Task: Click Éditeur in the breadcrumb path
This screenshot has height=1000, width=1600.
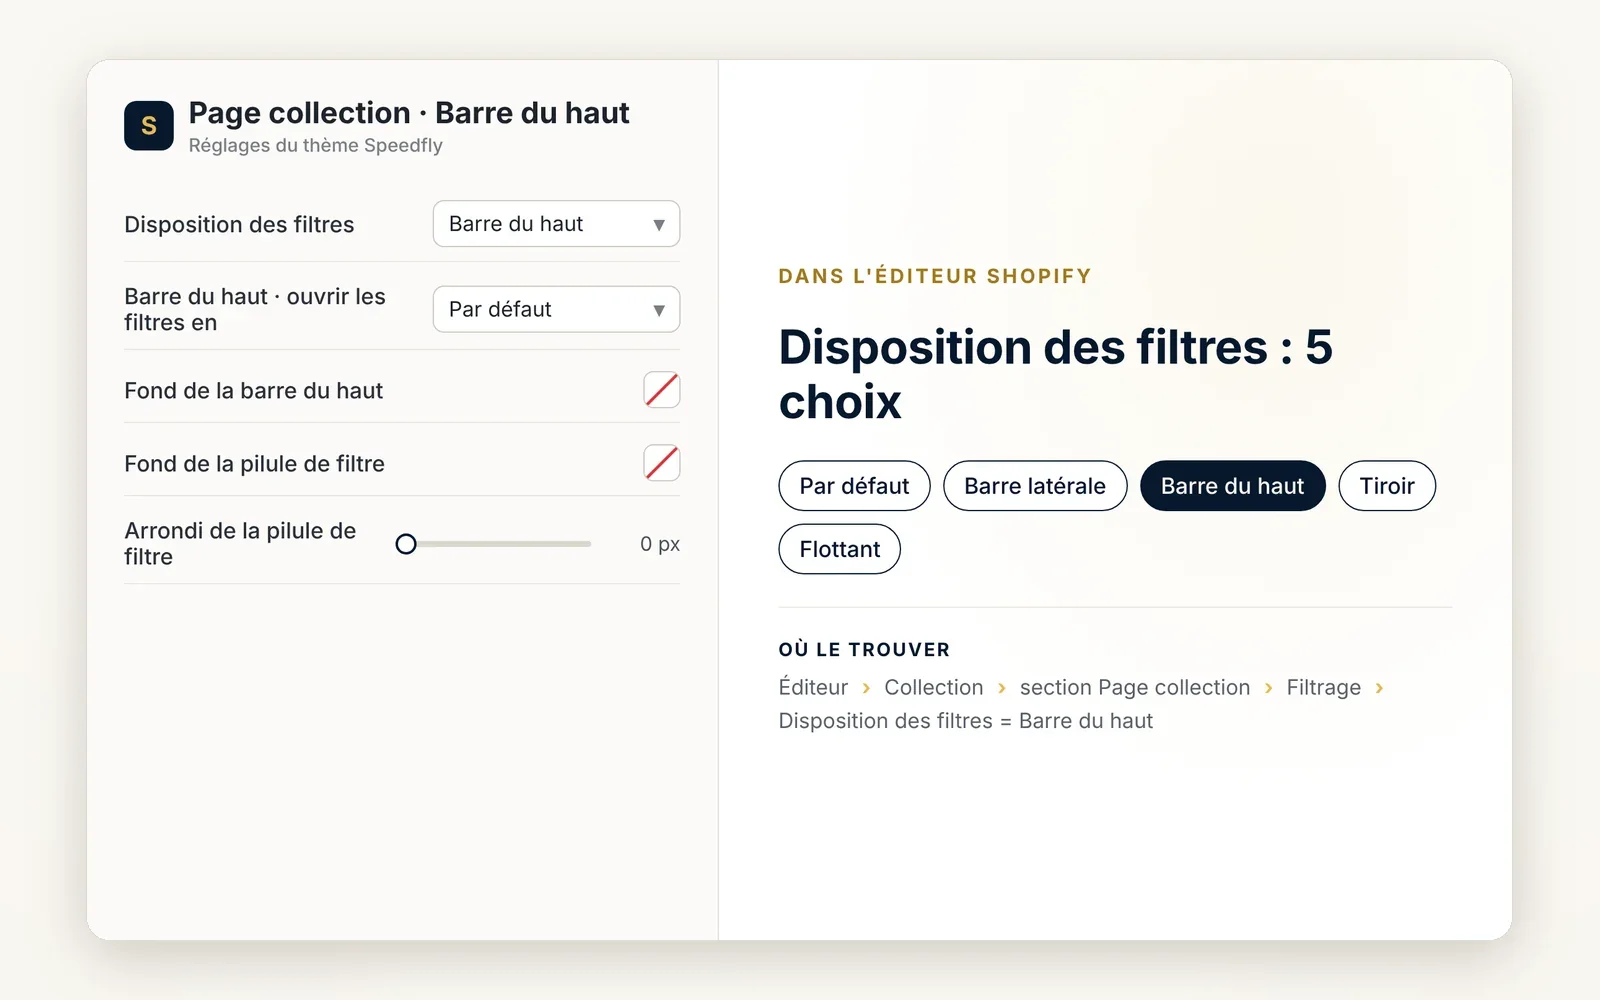Action: point(813,687)
